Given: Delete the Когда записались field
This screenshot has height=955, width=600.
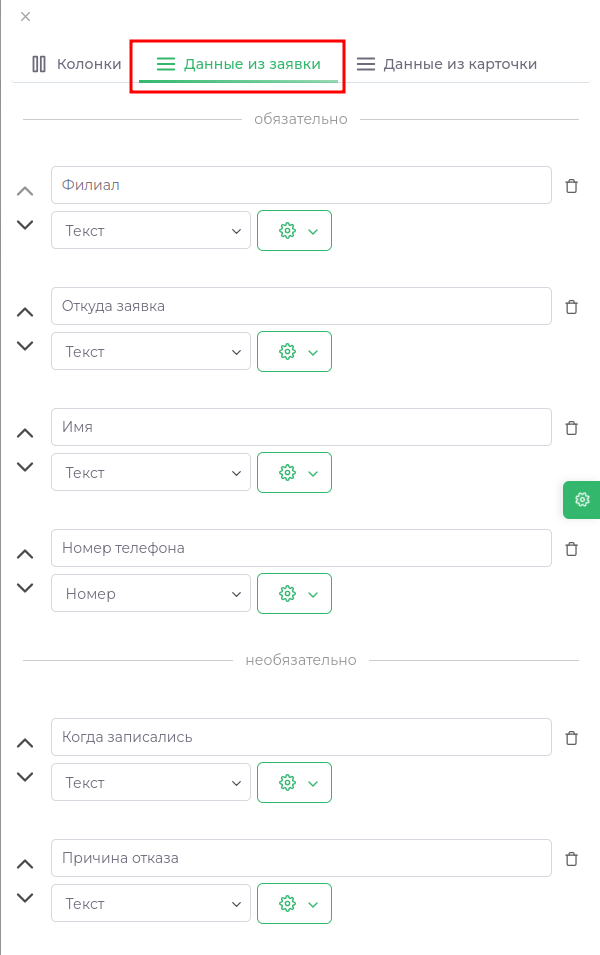Looking at the screenshot, I should (572, 738).
